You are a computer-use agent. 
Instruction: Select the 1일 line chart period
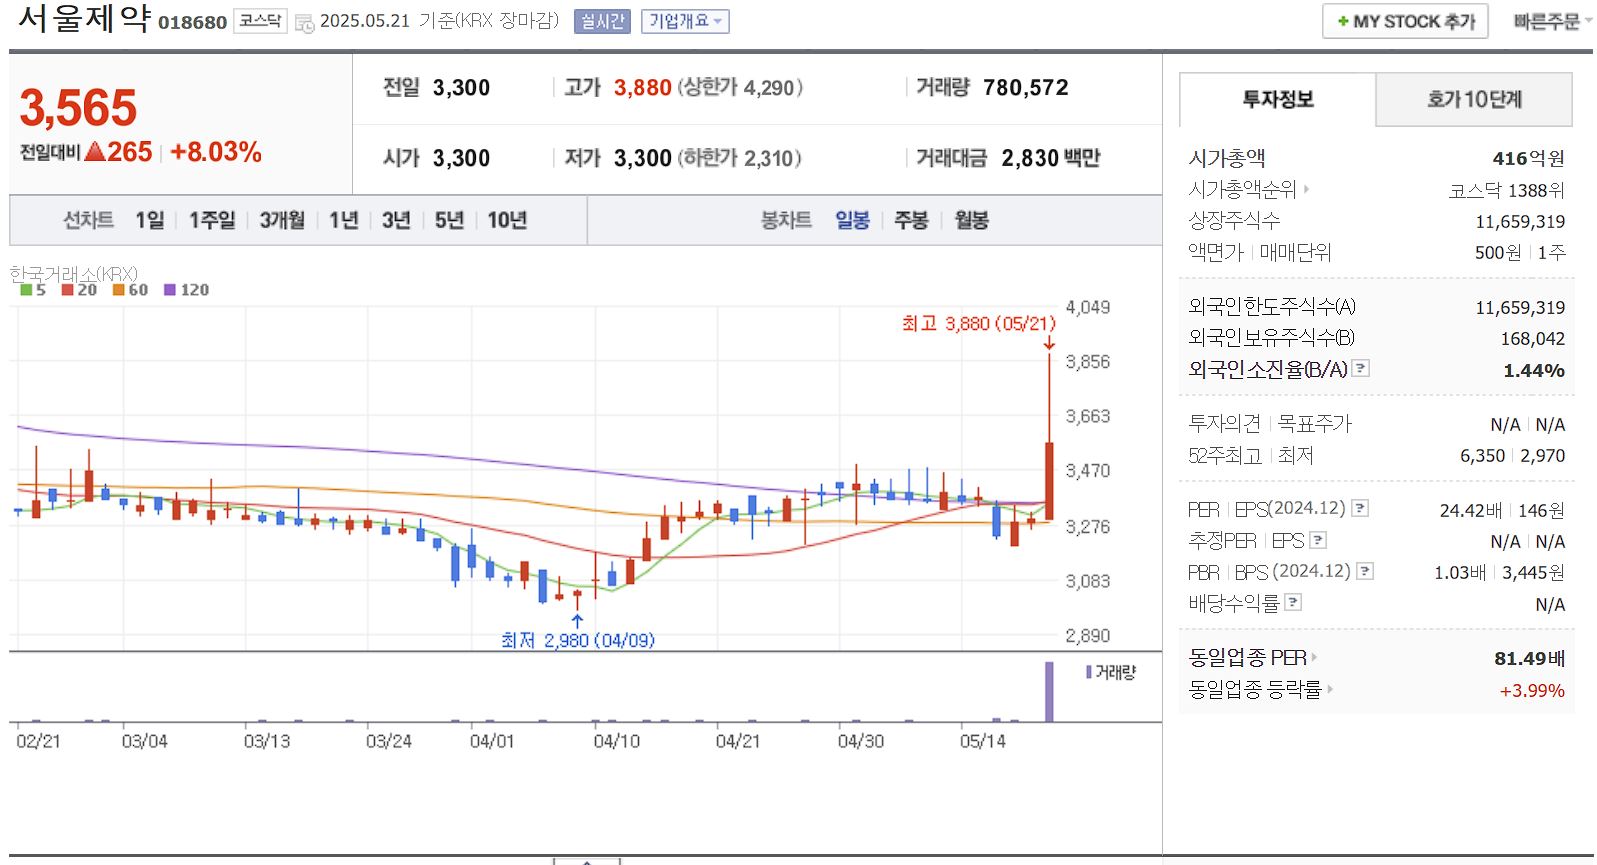point(150,220)
